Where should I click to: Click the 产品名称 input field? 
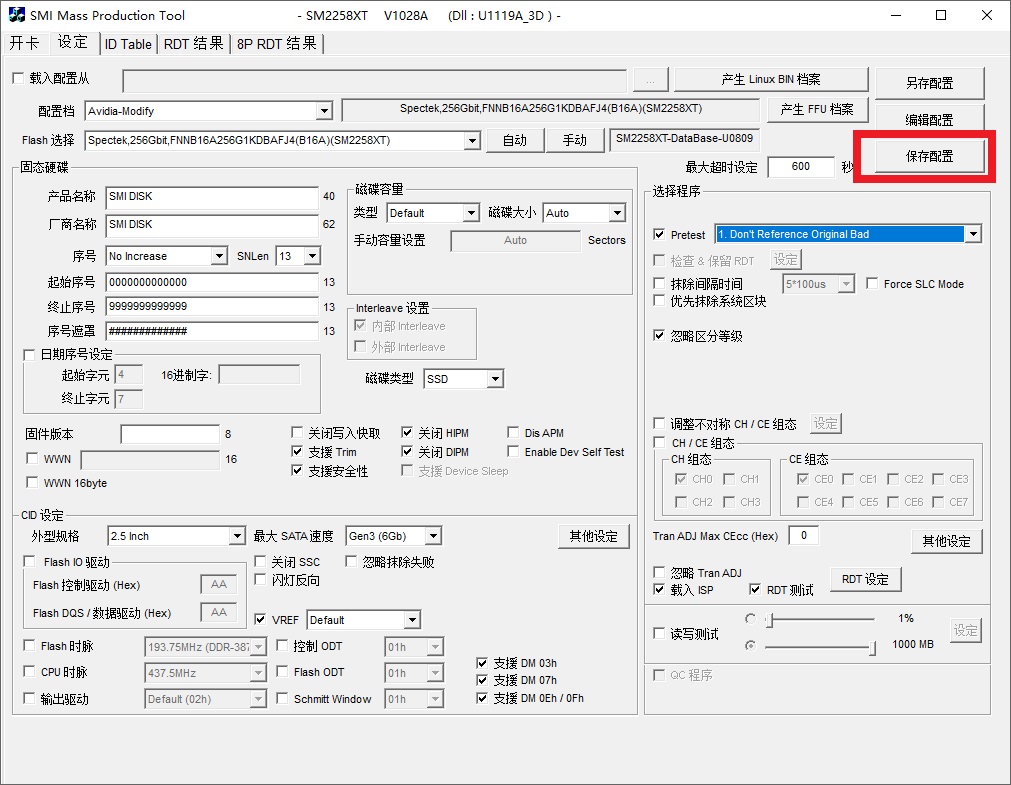(x=211, y=197)
